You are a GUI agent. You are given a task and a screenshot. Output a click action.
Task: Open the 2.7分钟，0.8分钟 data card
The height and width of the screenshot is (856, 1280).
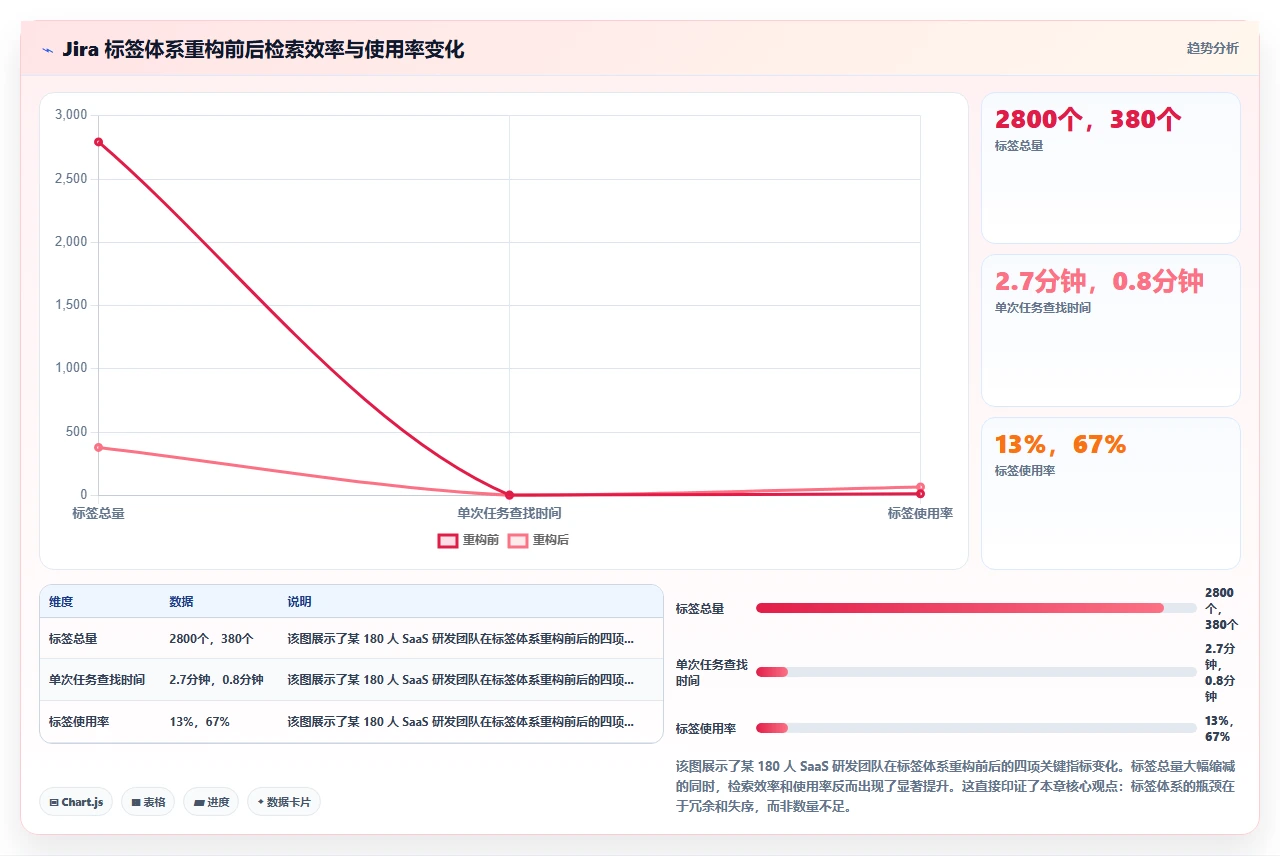[x=1110, y=330]
